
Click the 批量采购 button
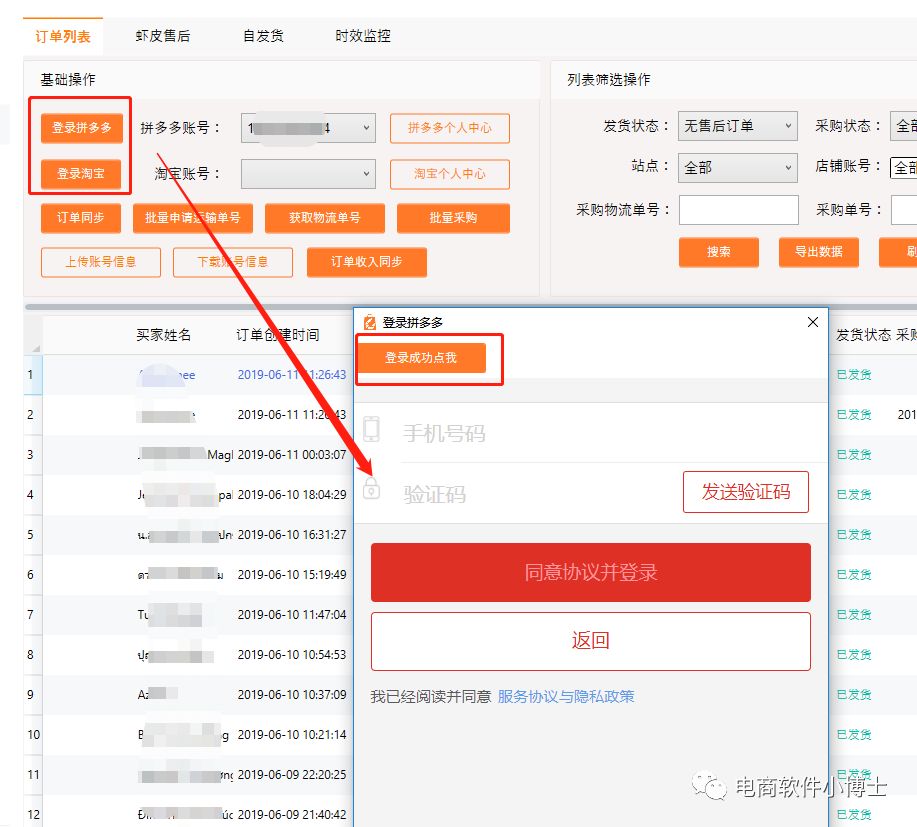[453, 218]
